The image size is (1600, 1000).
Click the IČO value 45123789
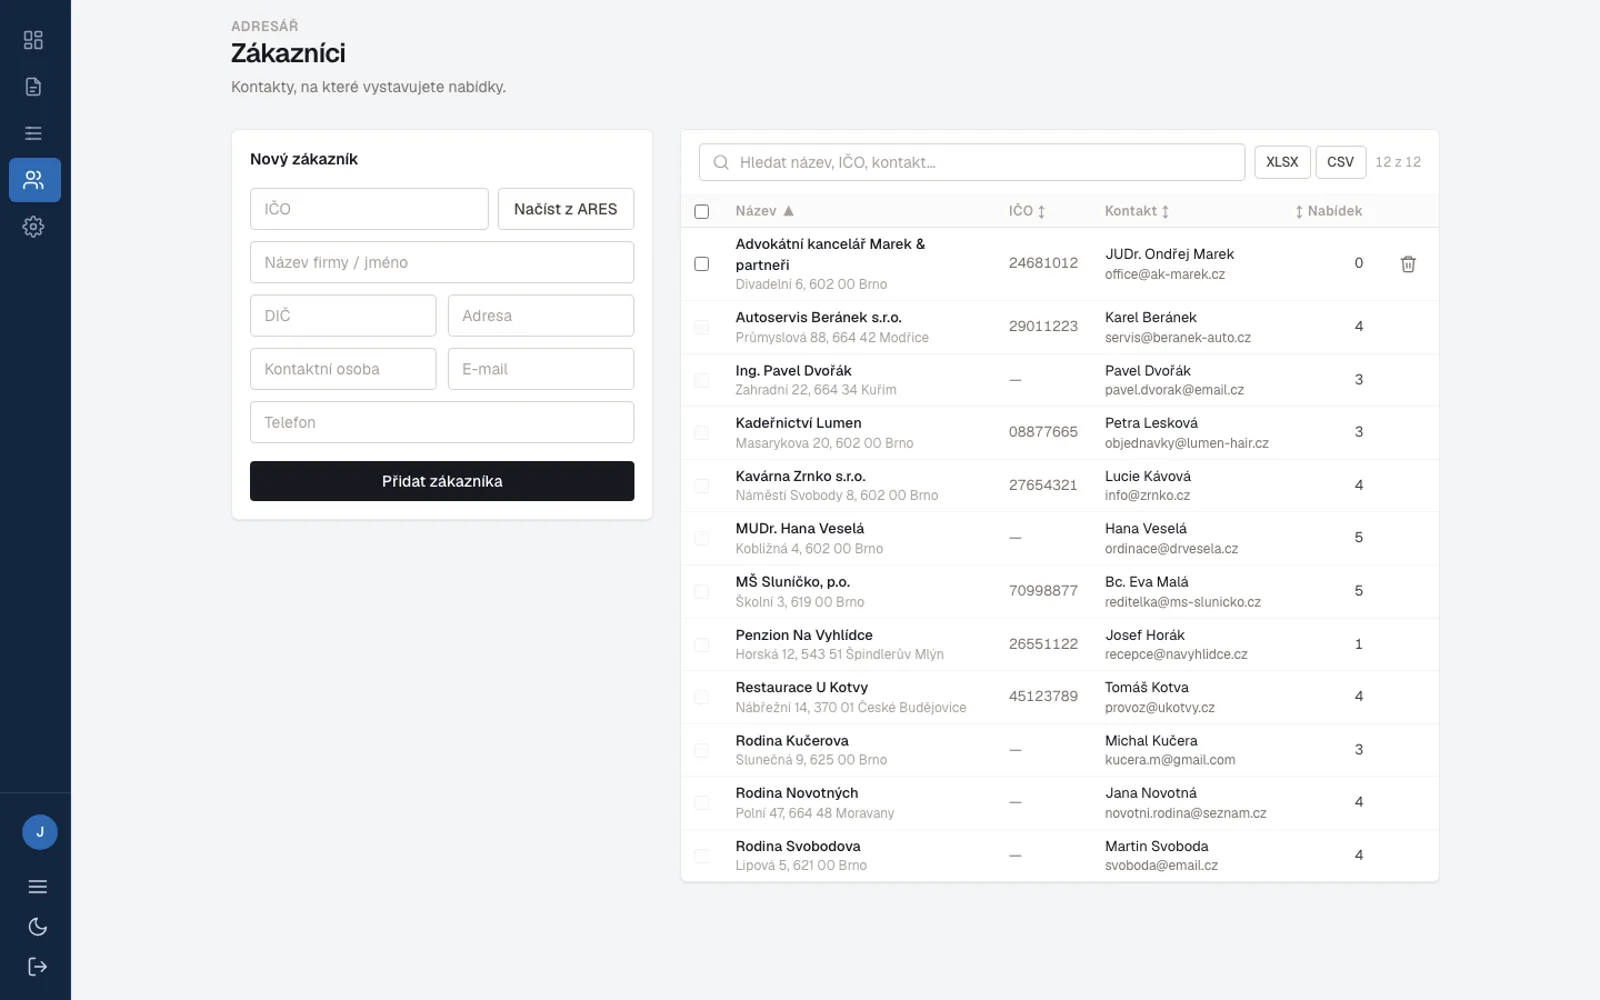[x=1043, y=696]
